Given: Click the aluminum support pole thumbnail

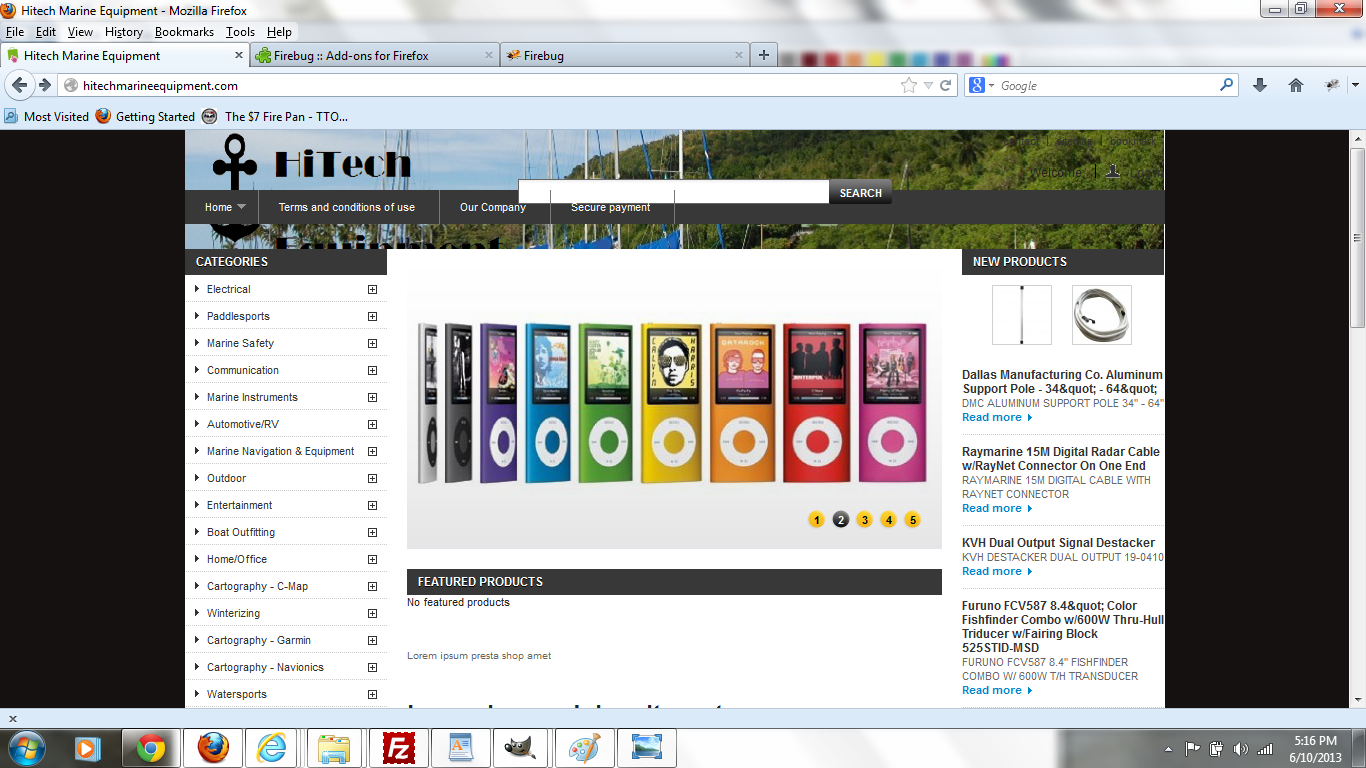Looking at the screenshot, I should (1022, 315).
